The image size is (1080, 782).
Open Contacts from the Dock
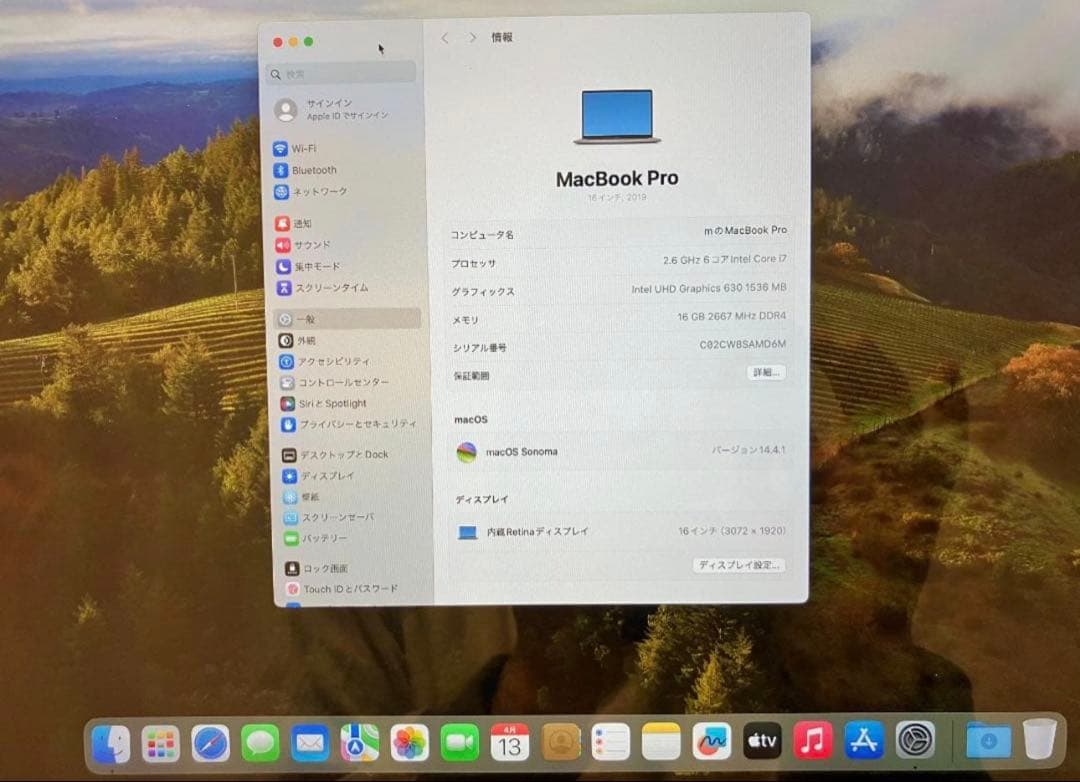[561, 742]
